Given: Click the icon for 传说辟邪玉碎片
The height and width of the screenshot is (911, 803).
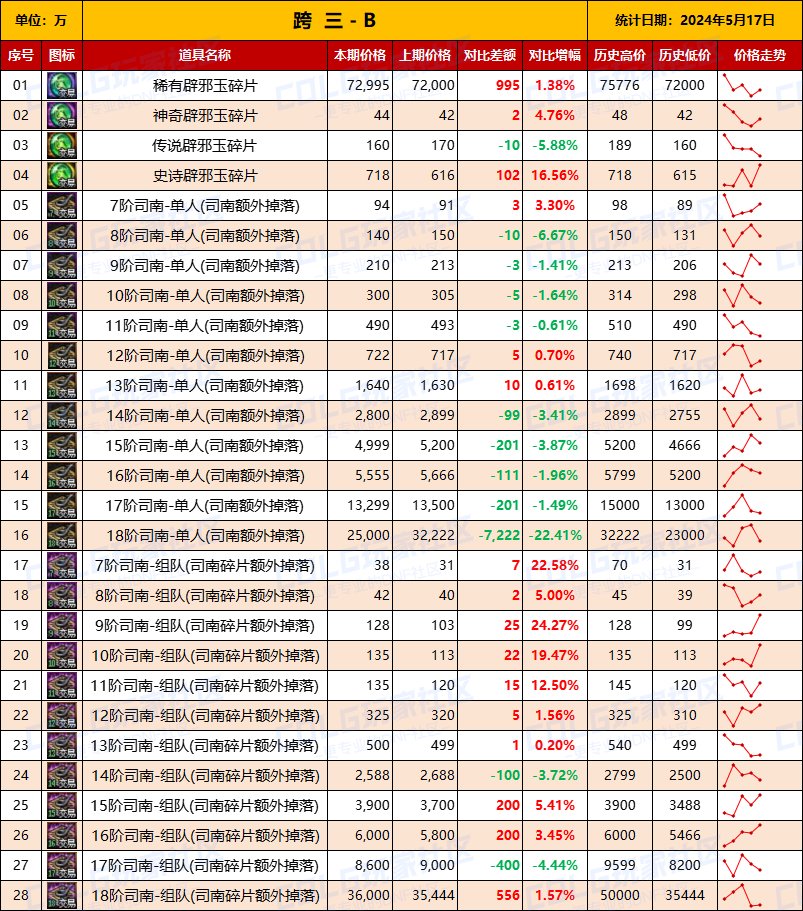Looking at the screenshot, I should 62,145.
